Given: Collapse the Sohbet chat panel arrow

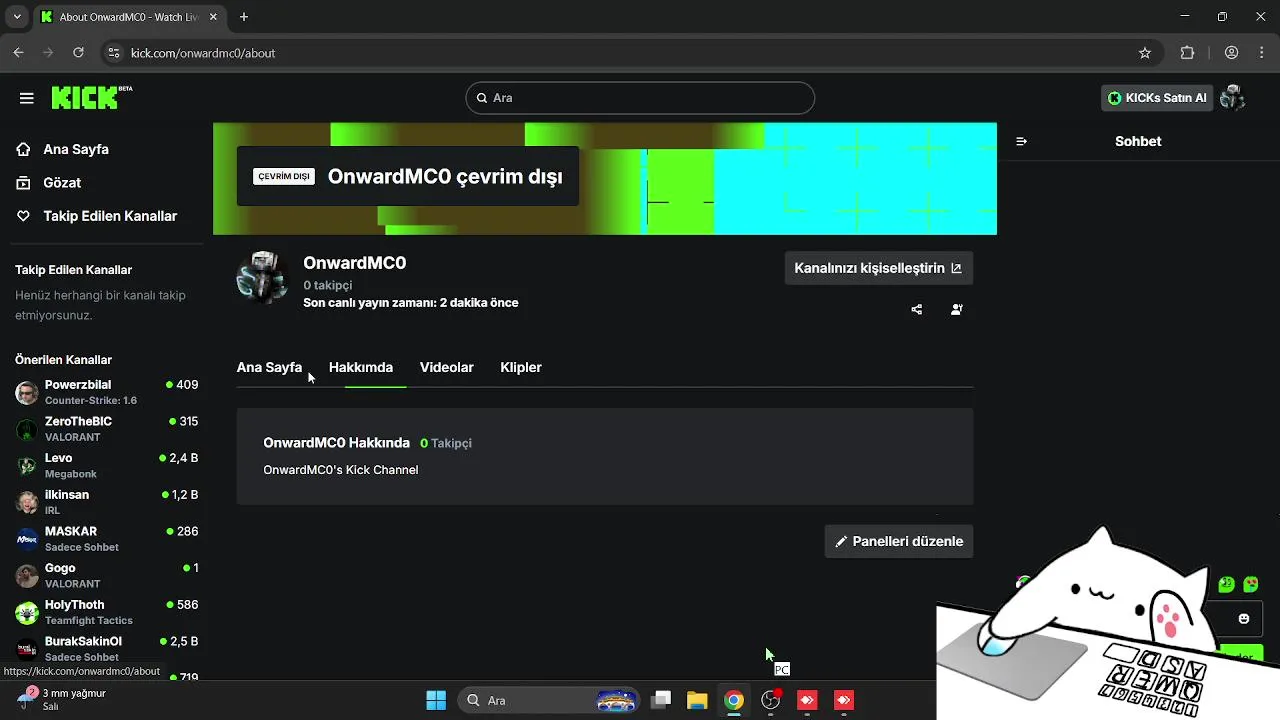Looking at the screenshot, I should click(1021, 141).
